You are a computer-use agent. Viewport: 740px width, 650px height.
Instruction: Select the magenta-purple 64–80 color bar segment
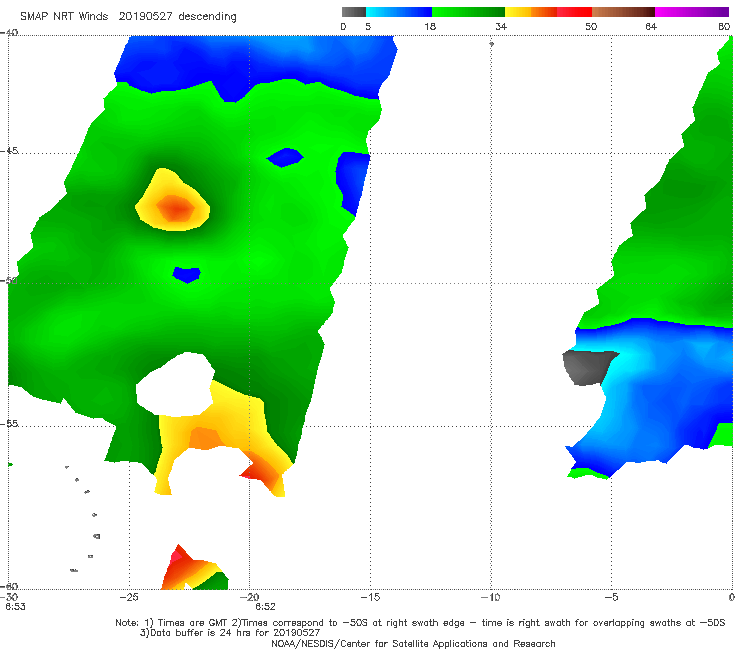point(692,12)
